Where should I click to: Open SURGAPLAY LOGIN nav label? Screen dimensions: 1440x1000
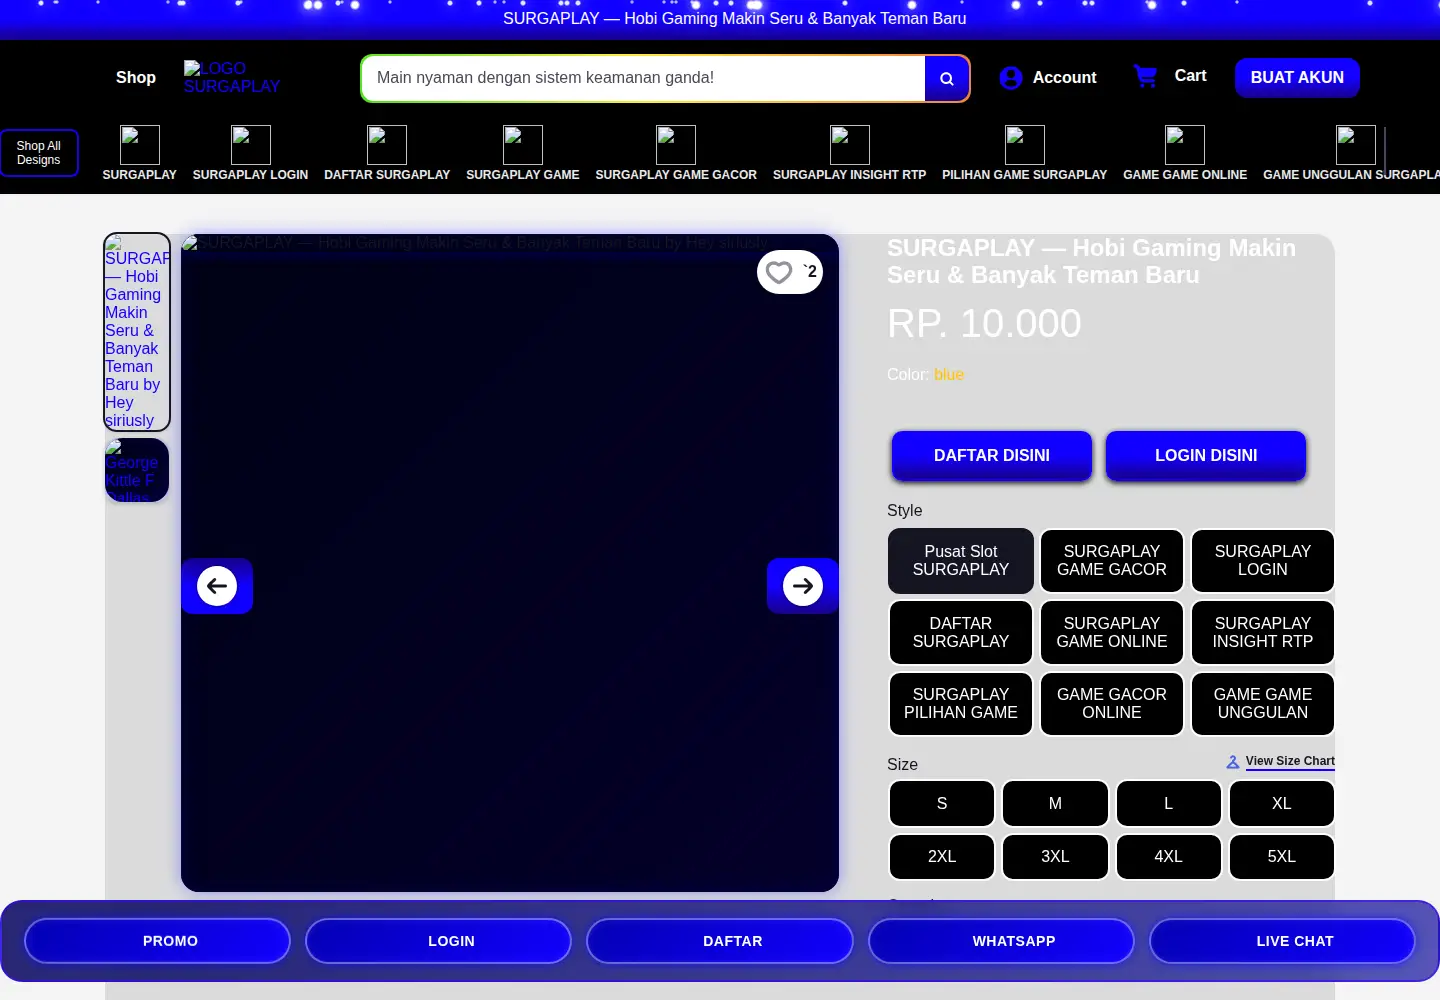(251, 175)
